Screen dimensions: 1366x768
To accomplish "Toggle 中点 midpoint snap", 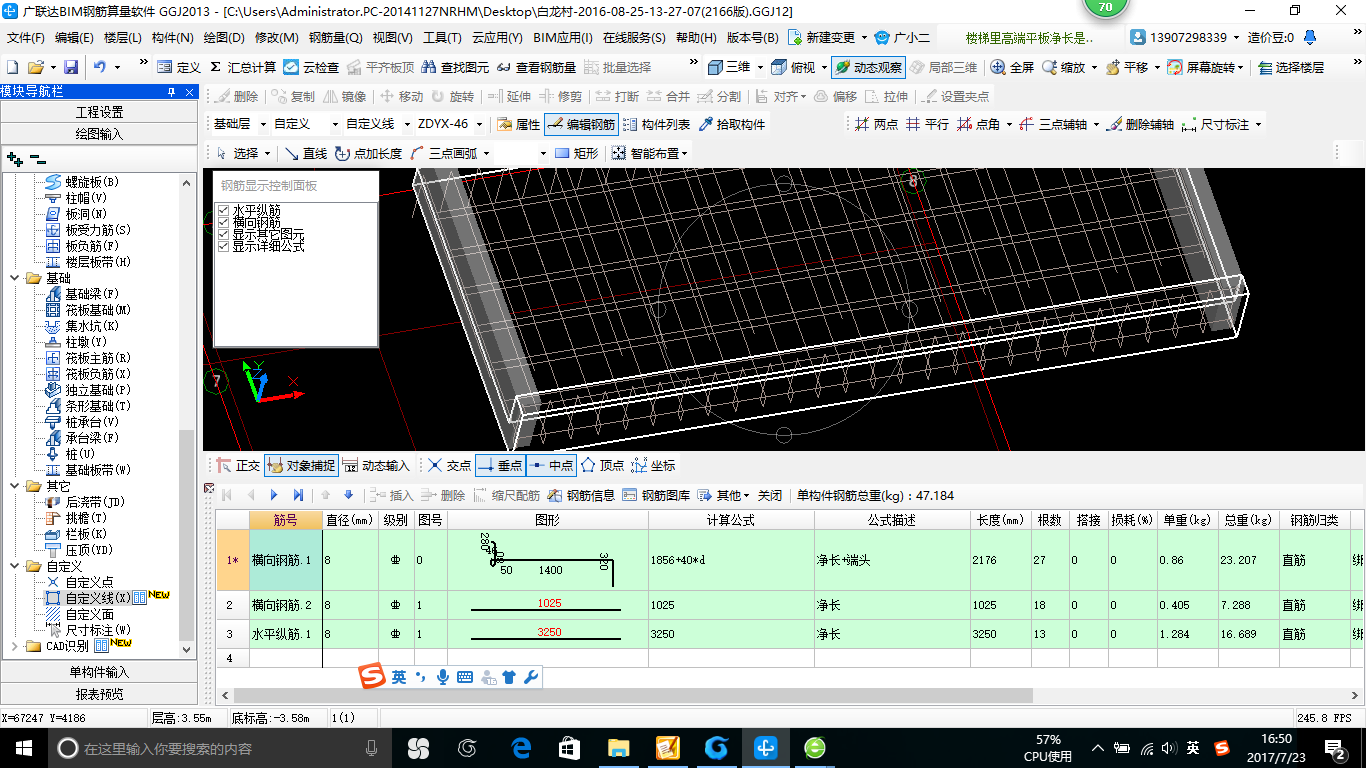I will [551, 465].
